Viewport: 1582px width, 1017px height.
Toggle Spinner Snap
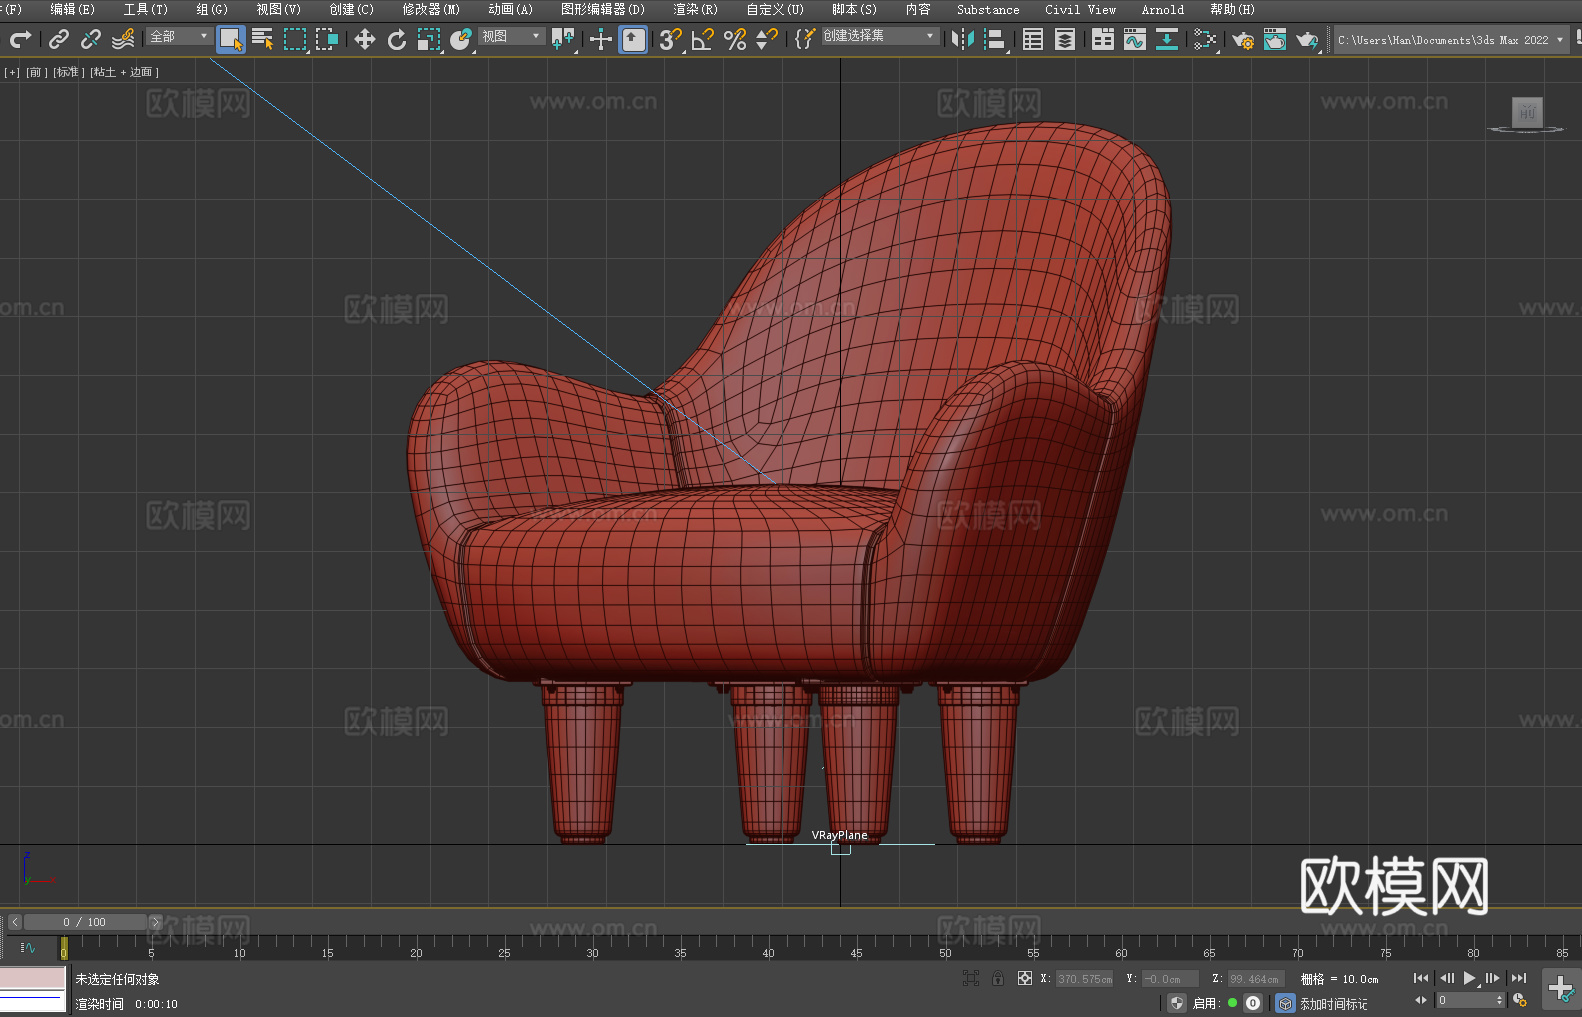coord(767,39)
